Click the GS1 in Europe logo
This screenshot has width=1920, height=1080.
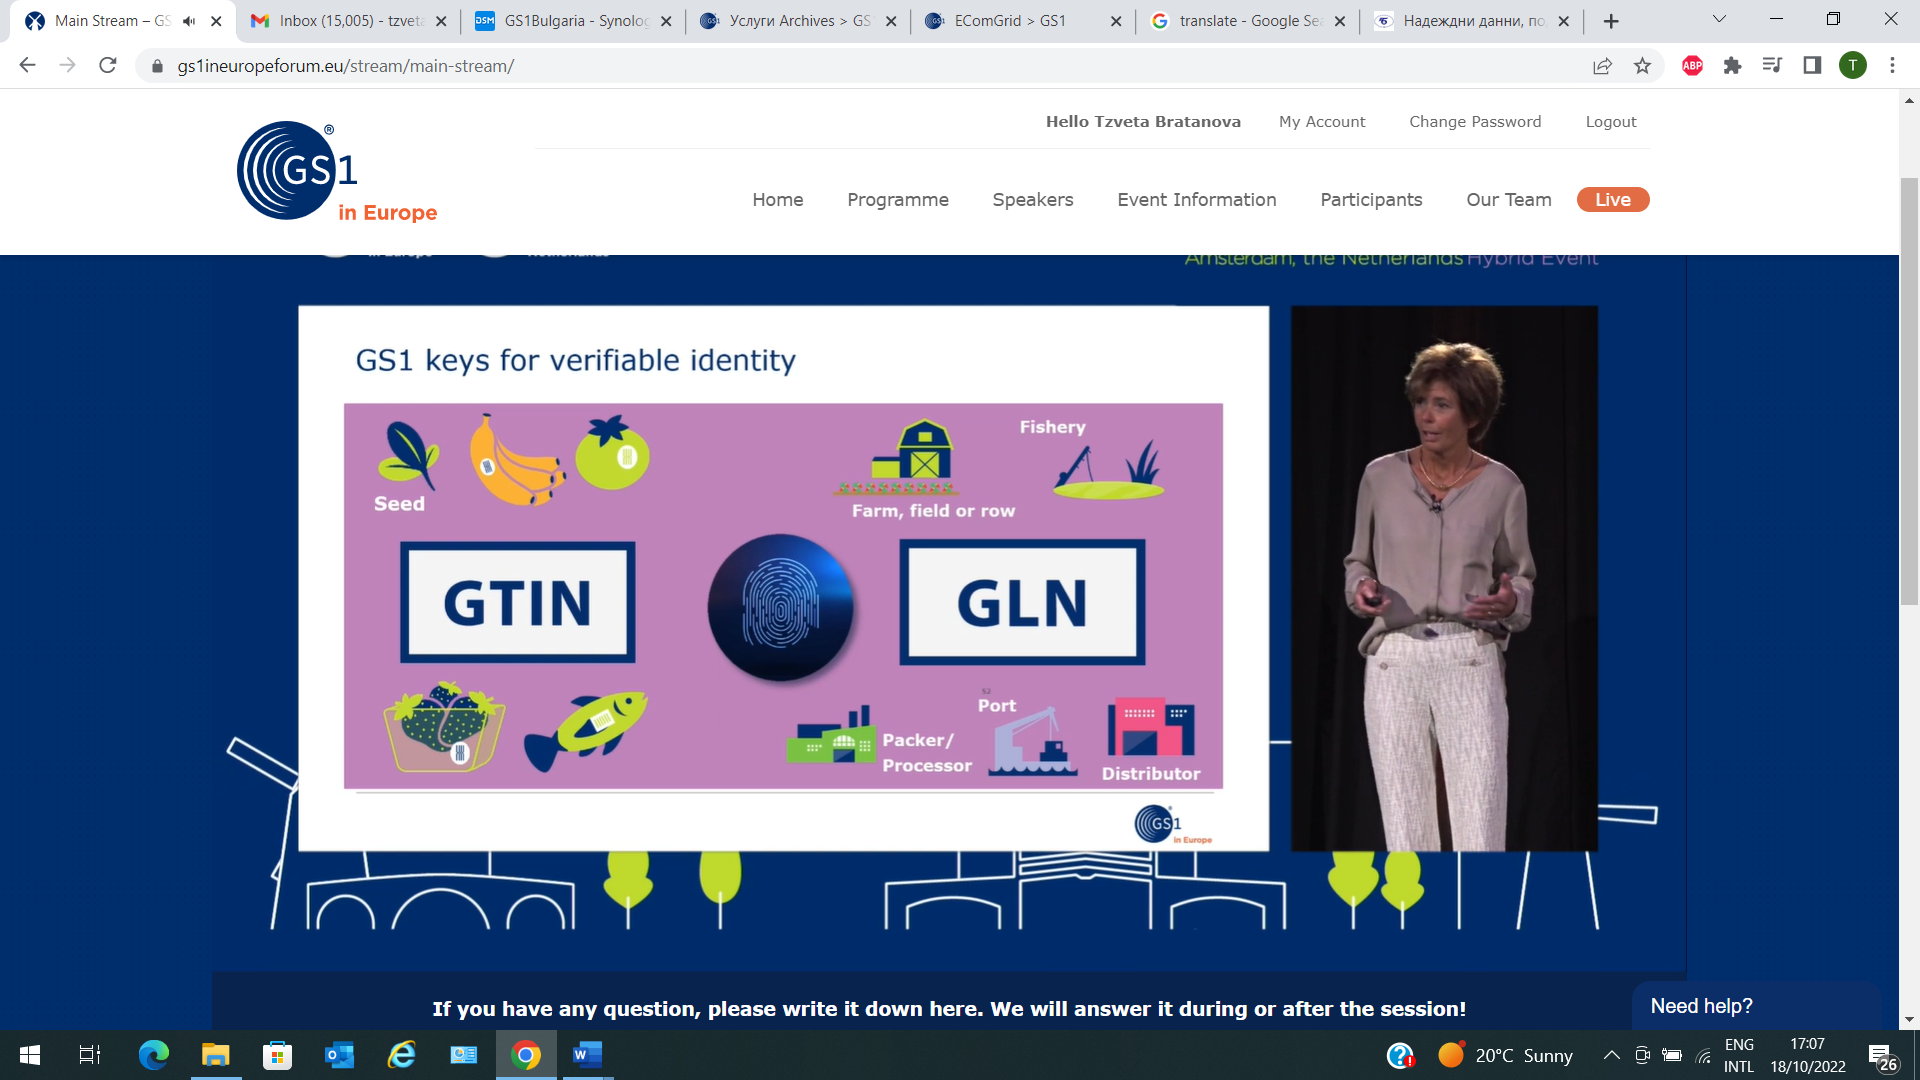pyautogui.click(x=337, y=171)
